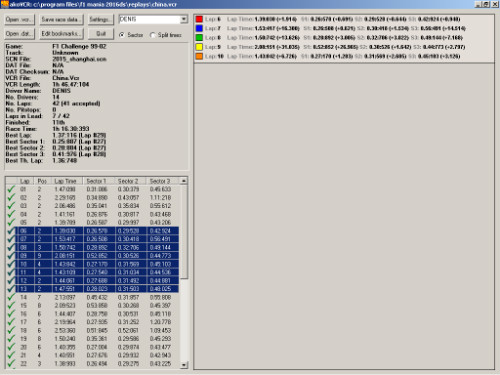500x375 pixels.
Task: Sort by the Lap Time column header
Action: [x=67, y=181]
